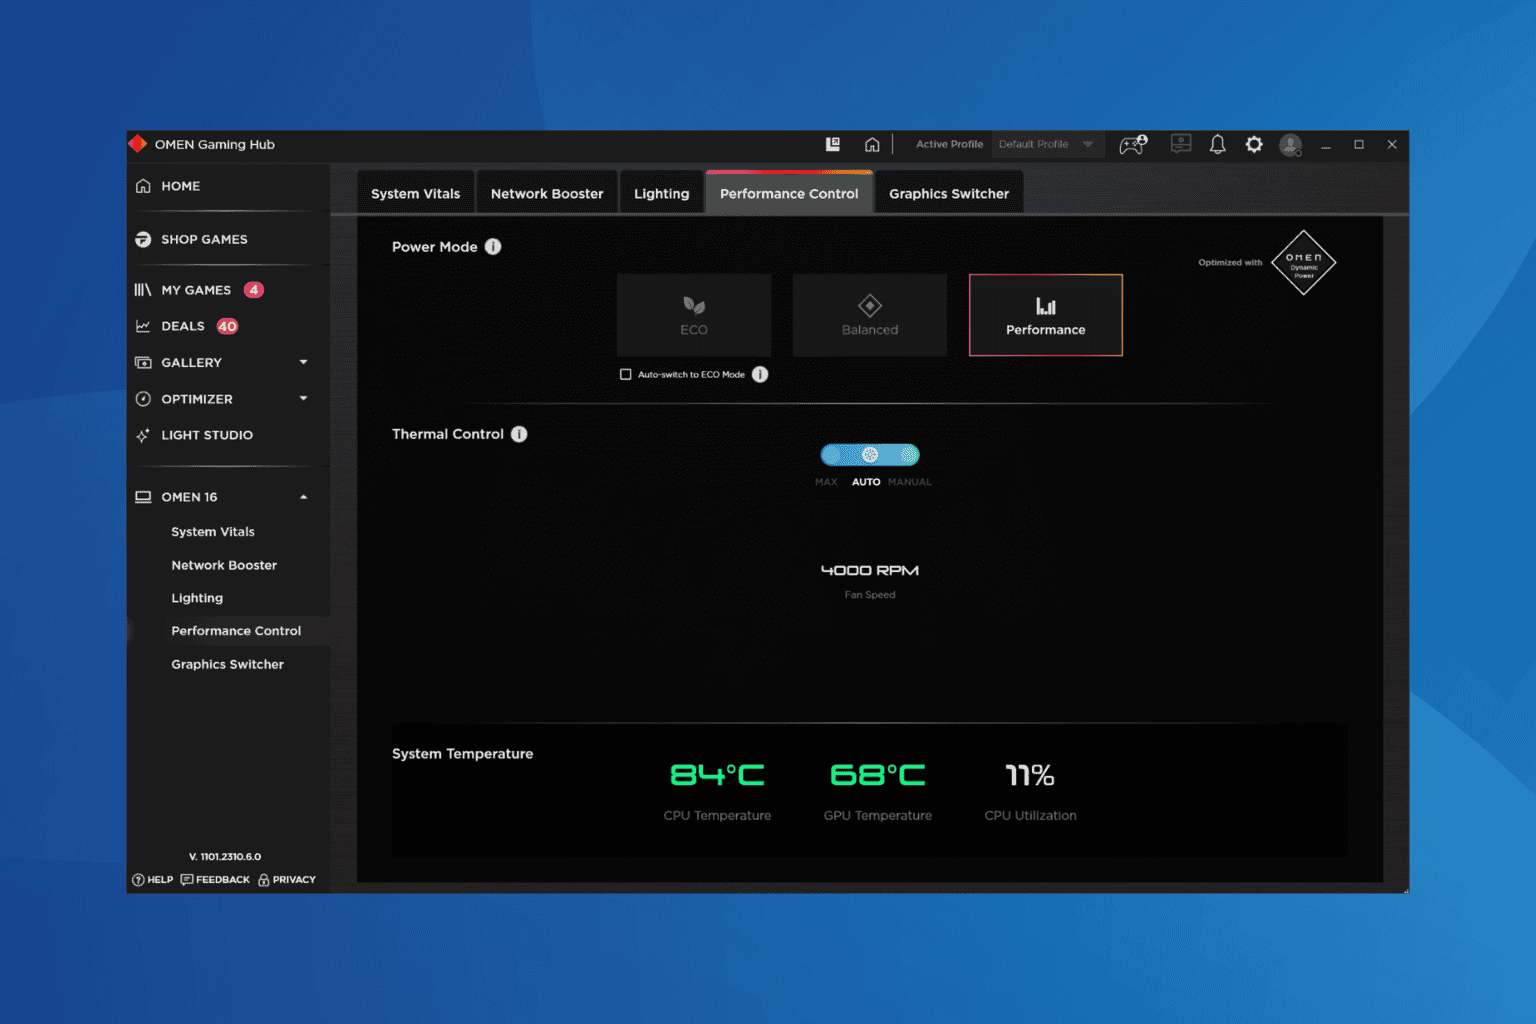This screenshot has height=1024, width=1536.
Task: Click the 84°C CPU Temperature reading
Action: coord(717,775)
